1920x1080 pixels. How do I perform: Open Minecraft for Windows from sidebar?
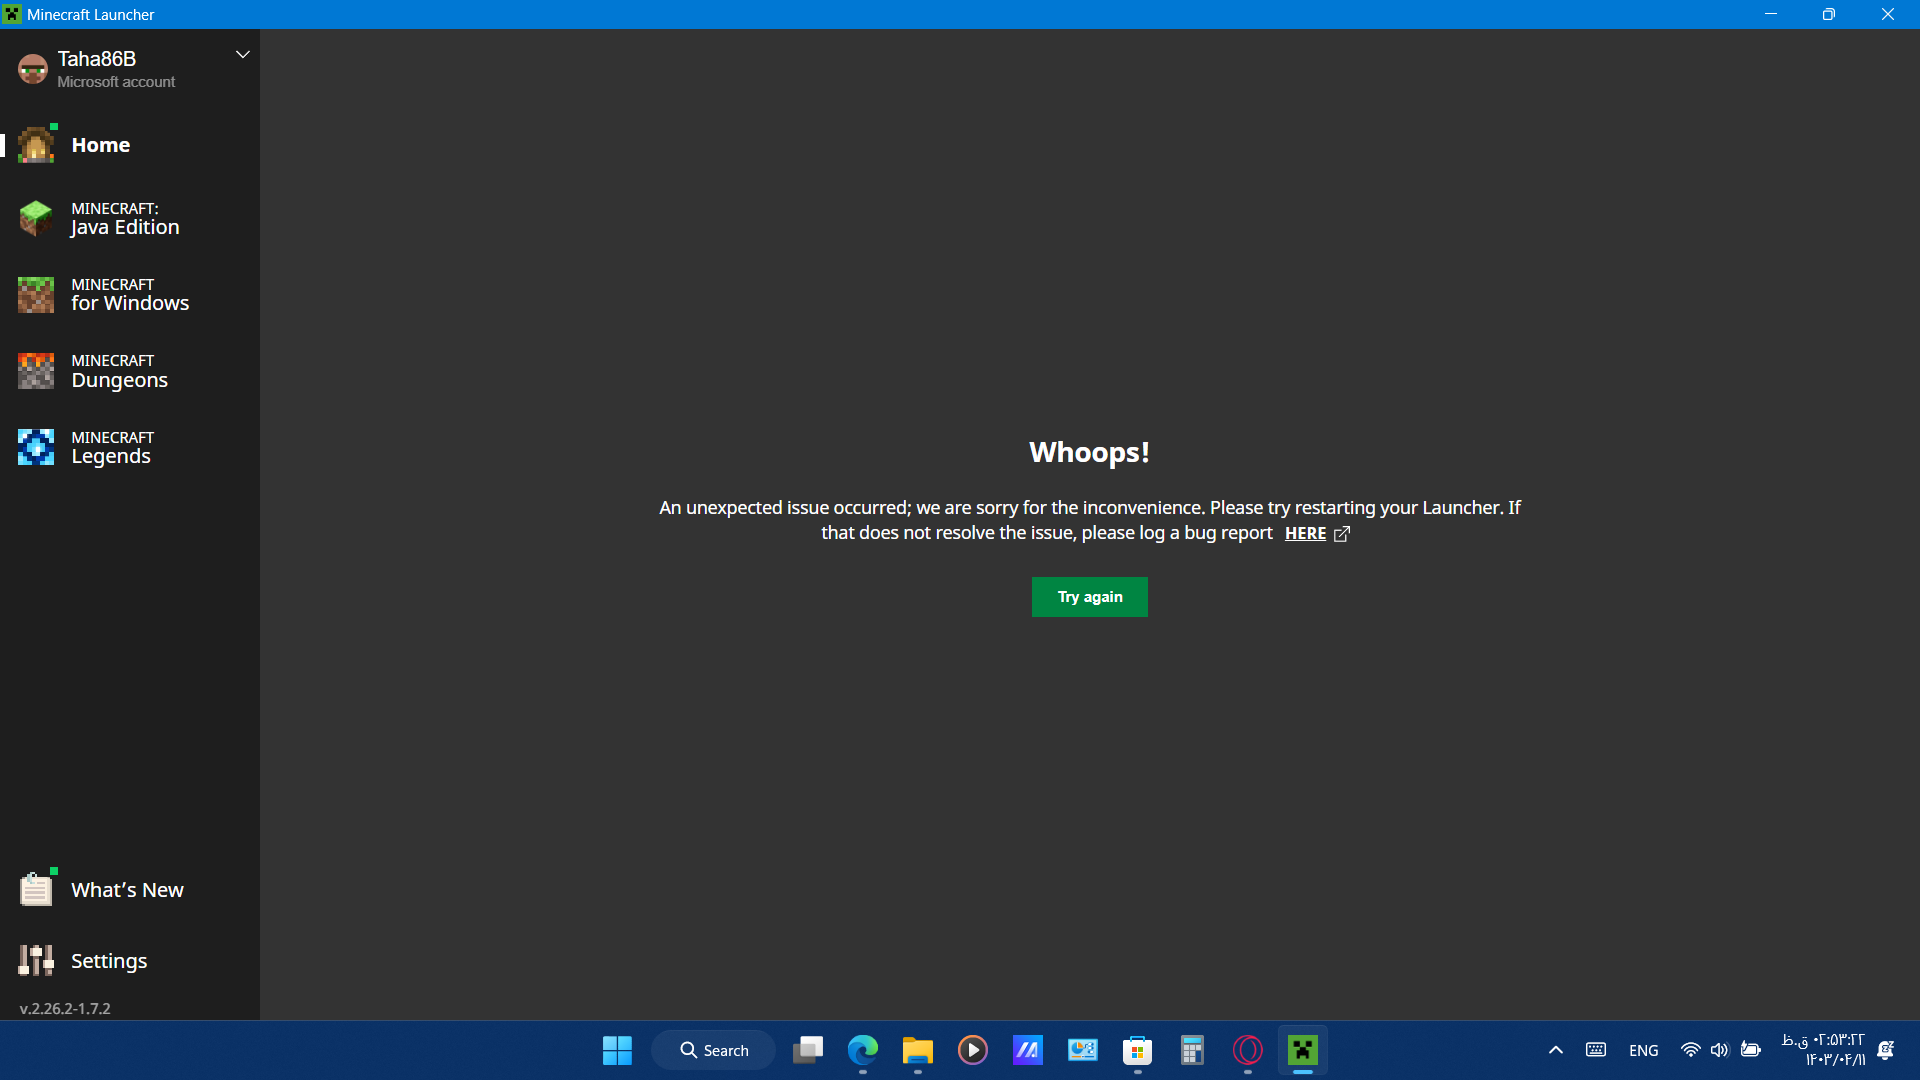pyautogui.click(x=129, y=295)
